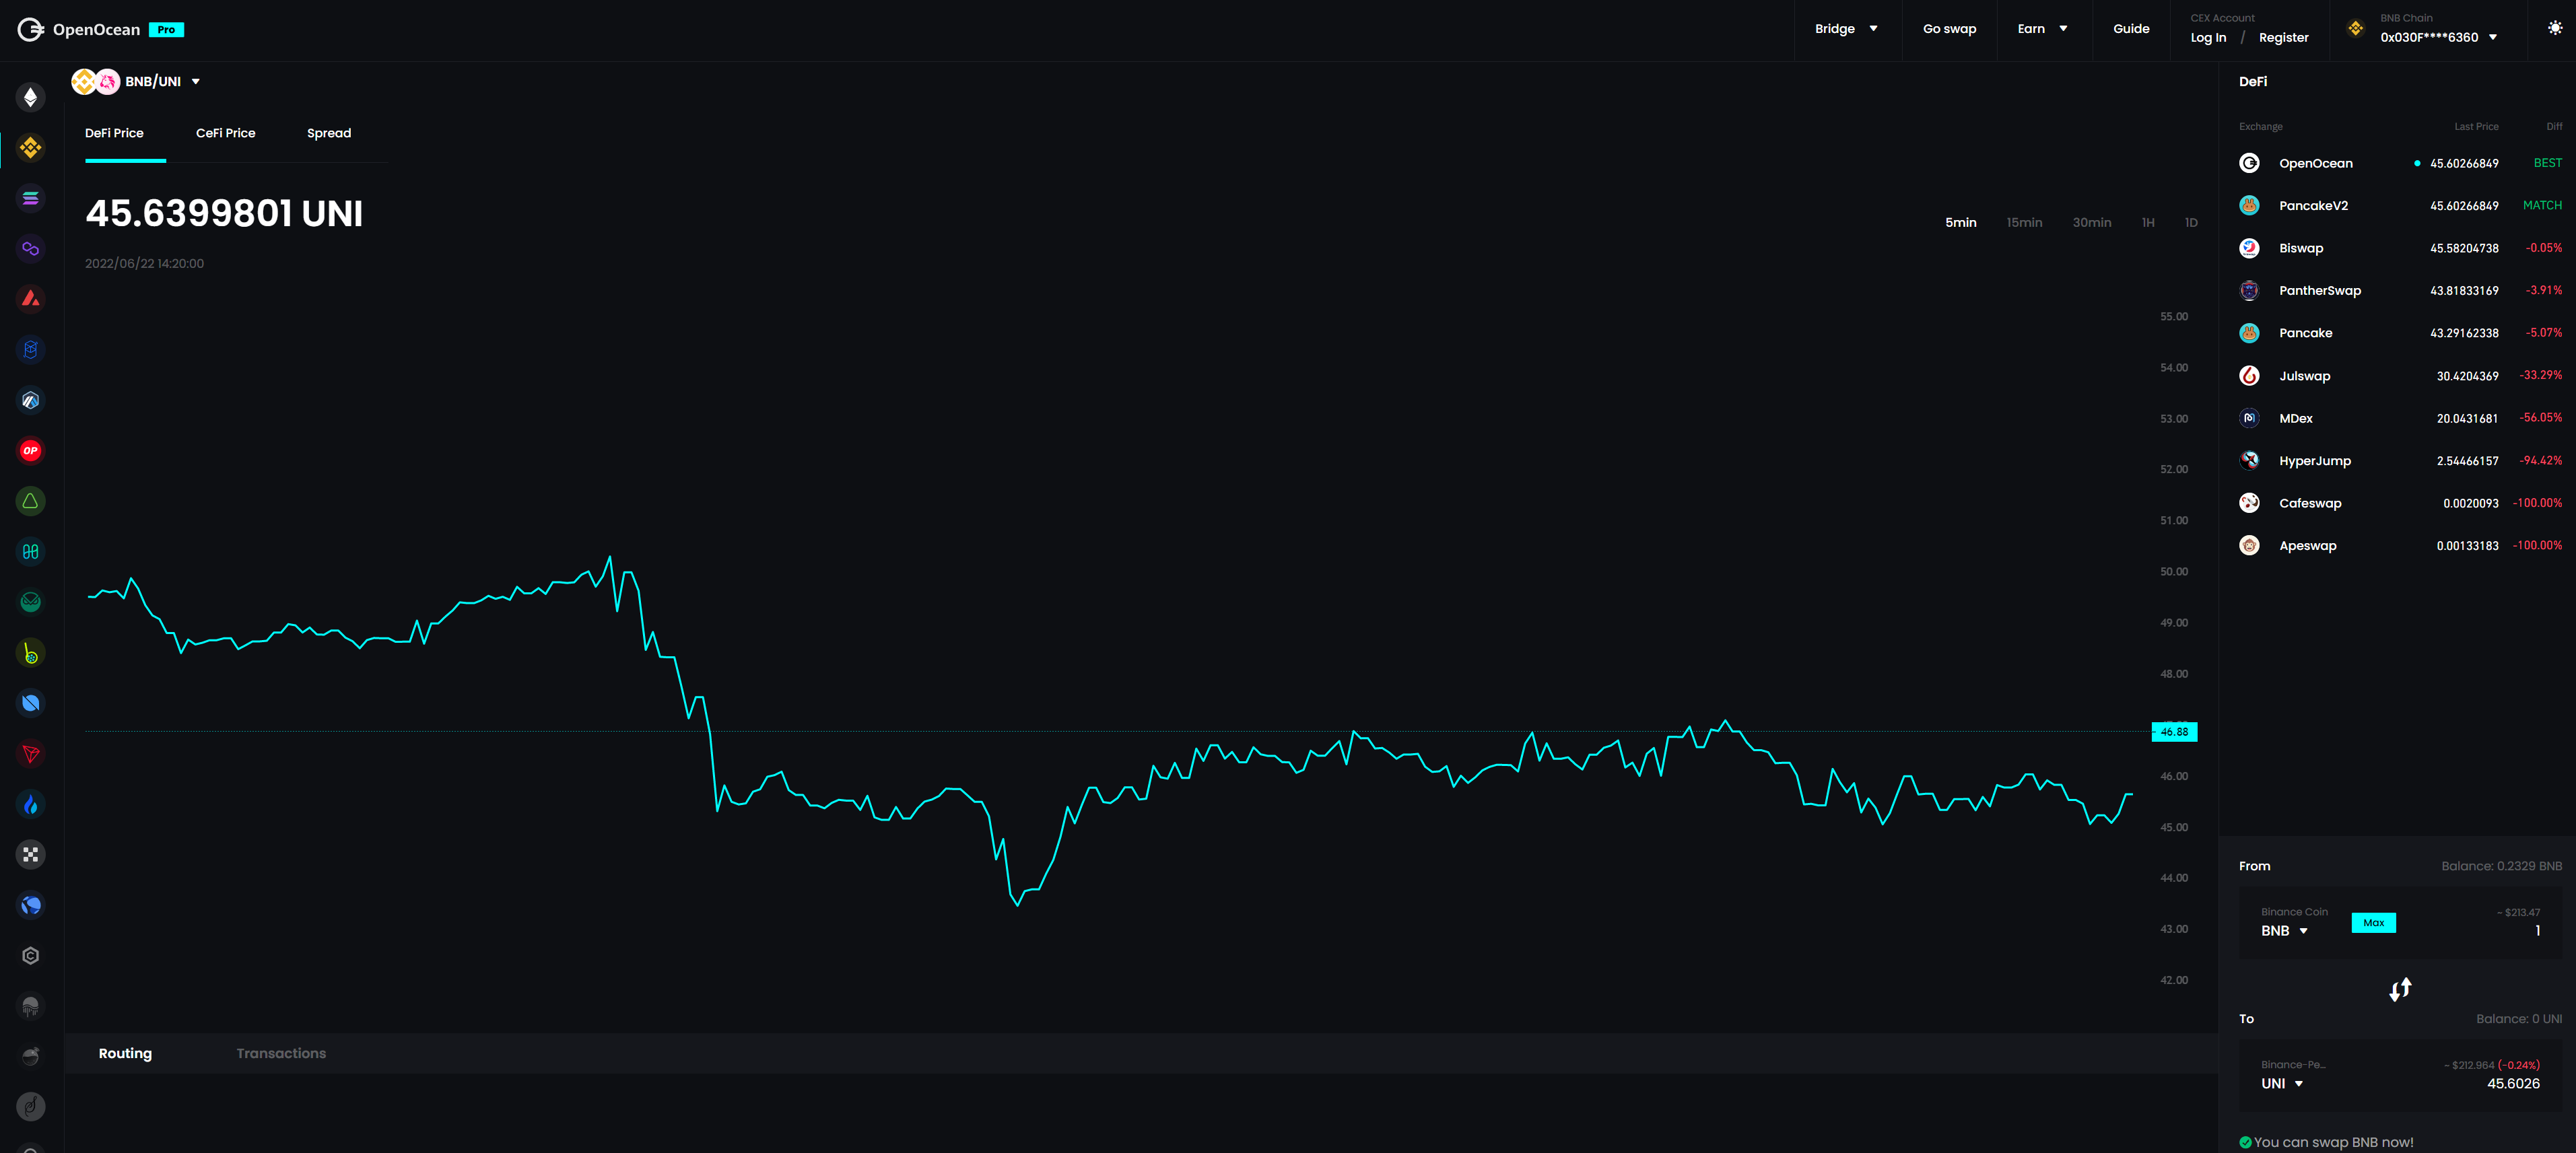
Task: Switch chart interval to 15min
Action: [2023, 222]
